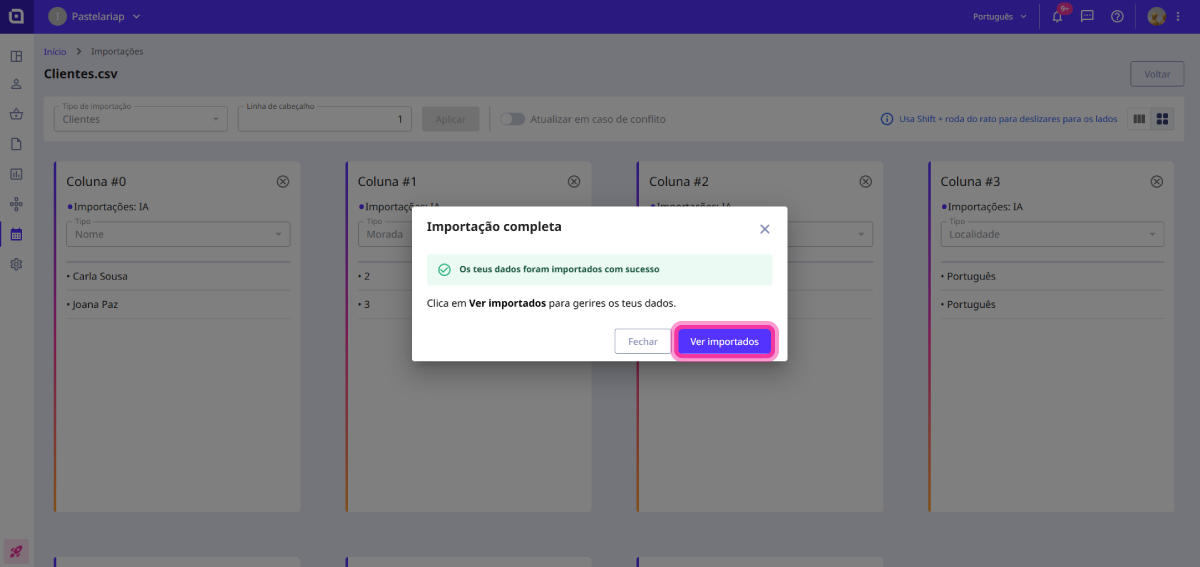Open the help question mark icon

[x=1117, y=17]
